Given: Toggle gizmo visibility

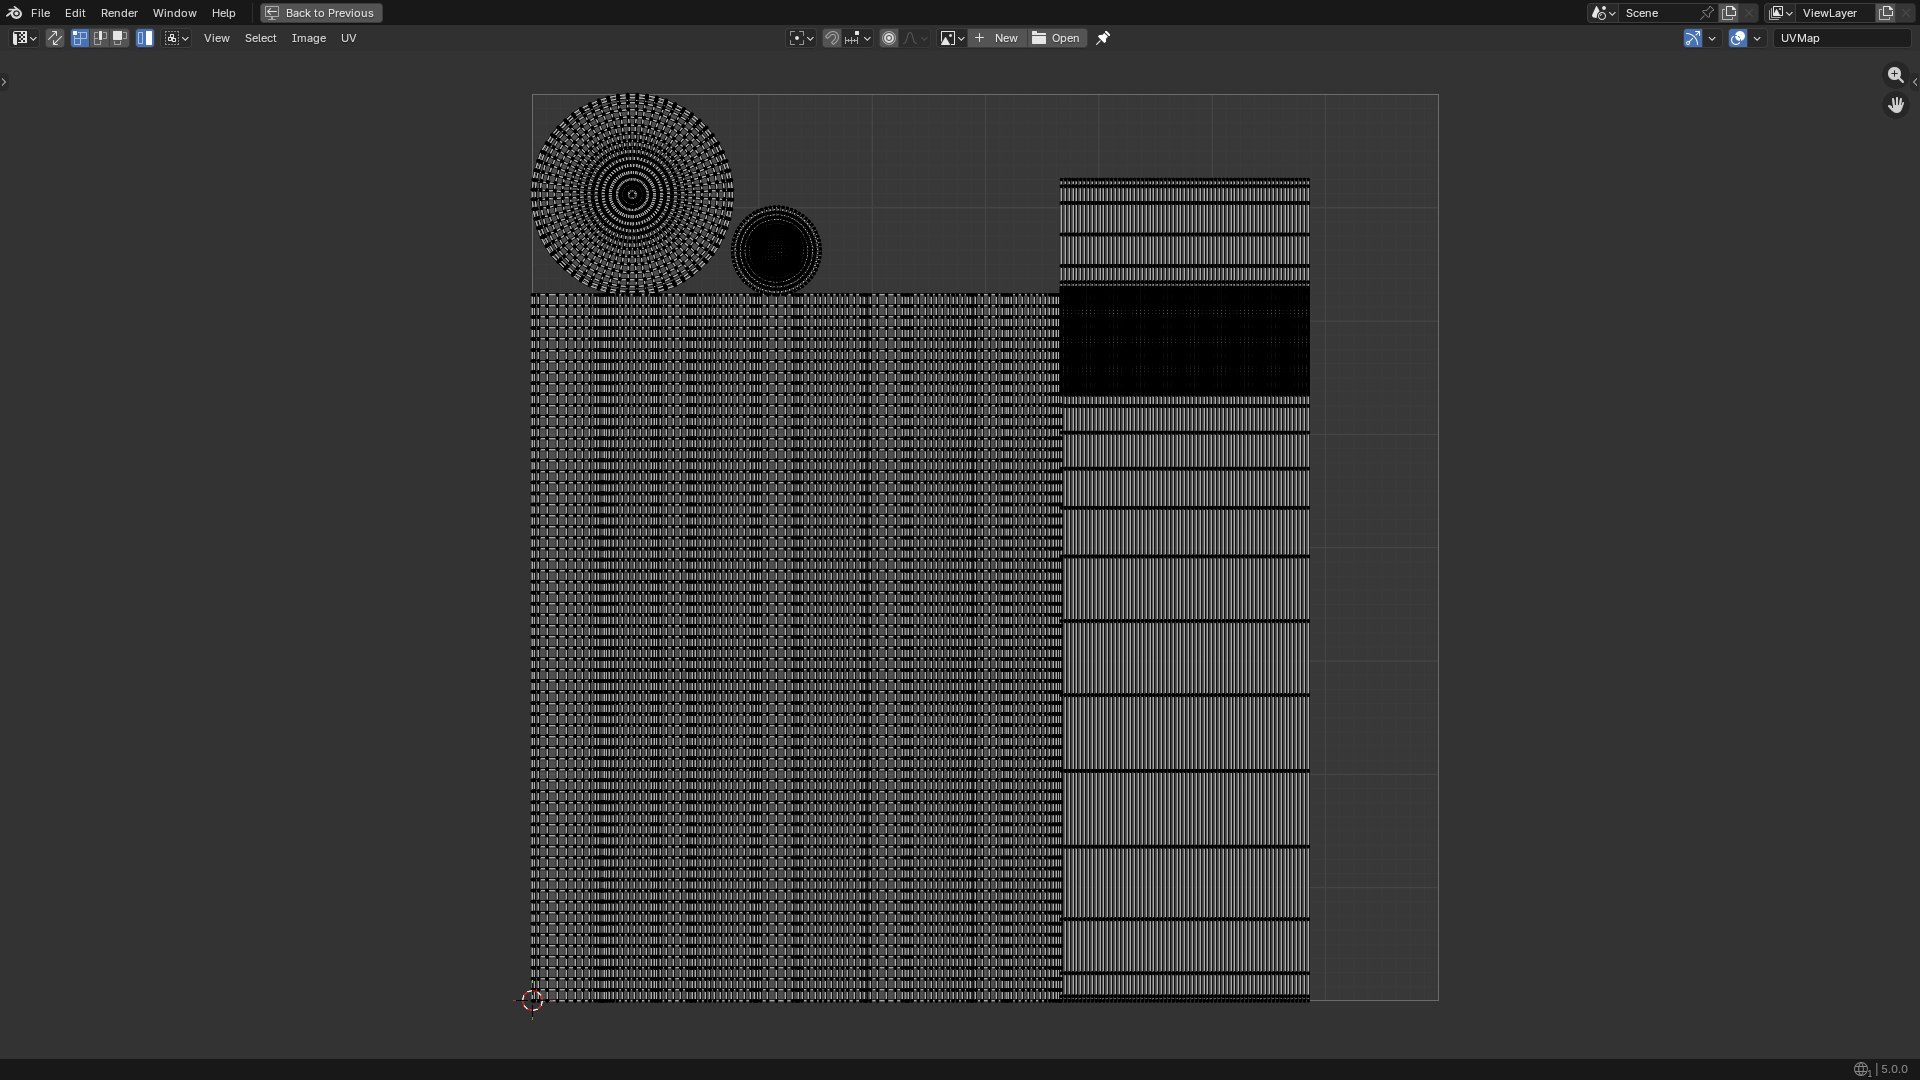Looking at the screenshot, I should pyautogui.click(x=1692, y=38).
